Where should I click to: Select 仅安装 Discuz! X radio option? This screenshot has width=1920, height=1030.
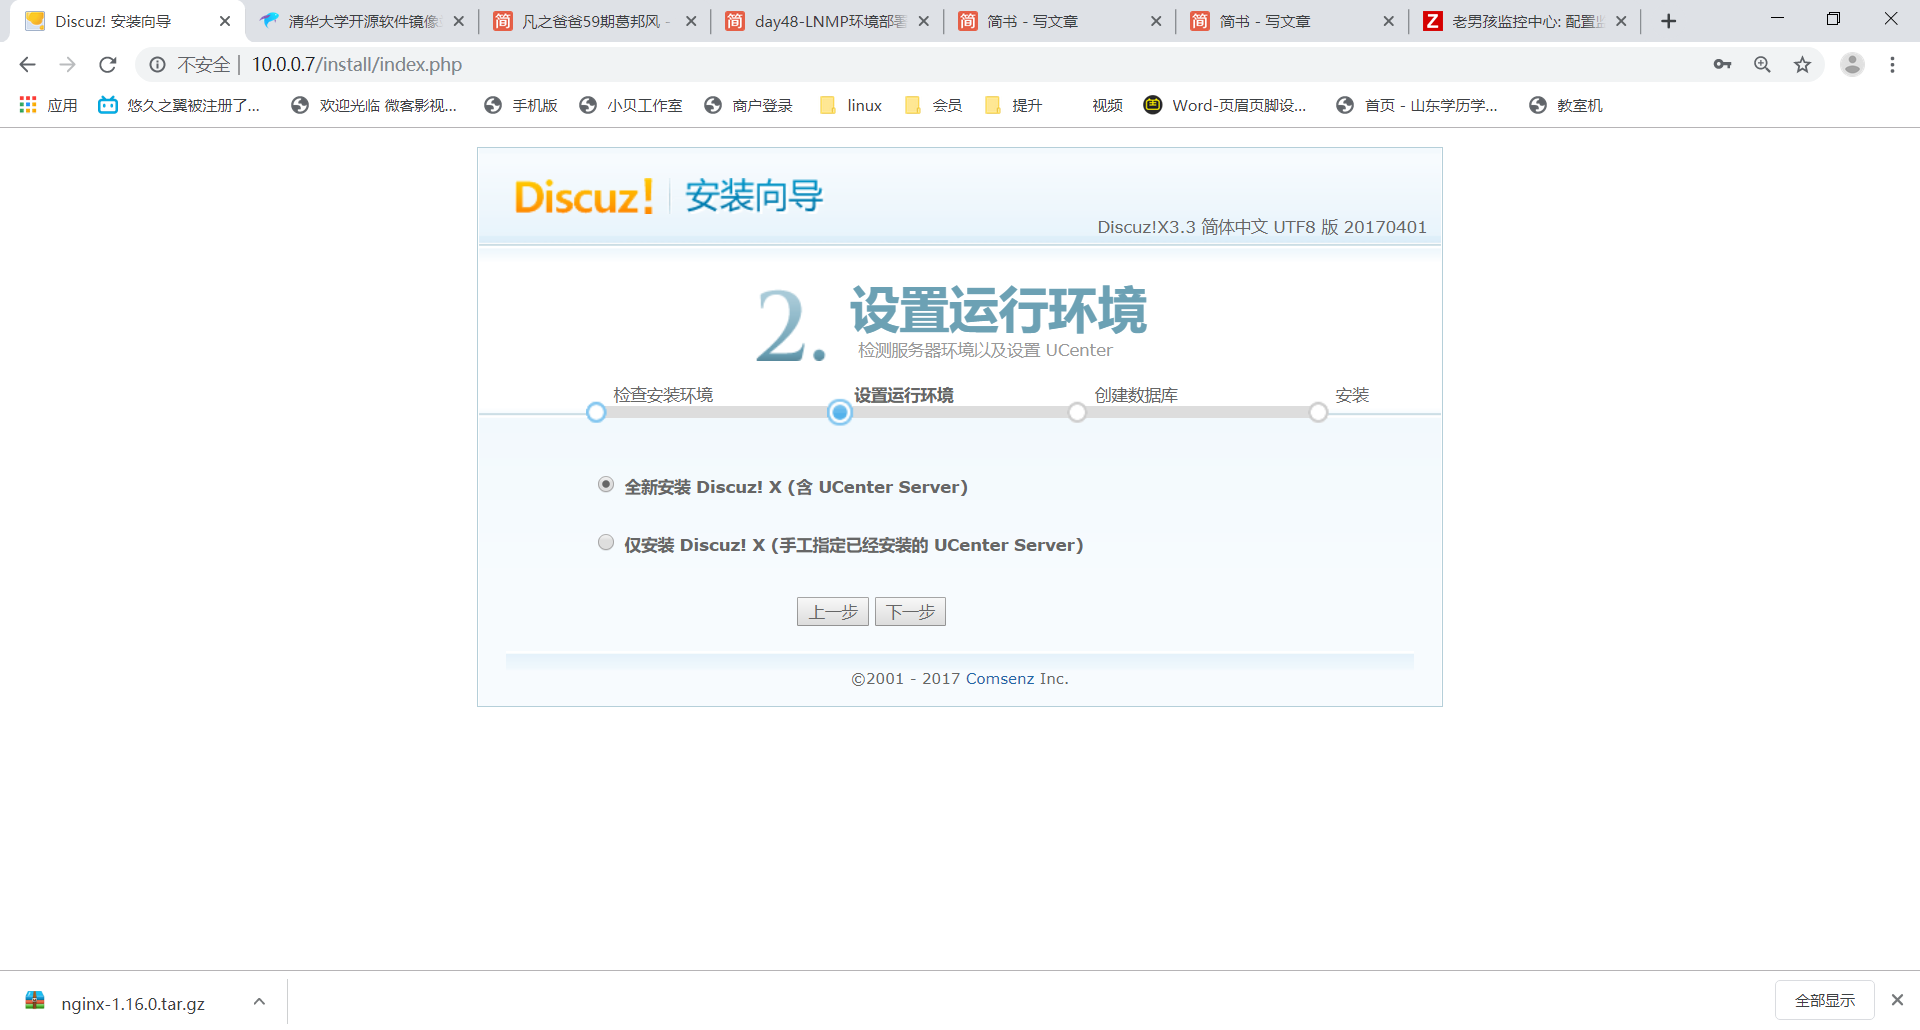point(605,542)
